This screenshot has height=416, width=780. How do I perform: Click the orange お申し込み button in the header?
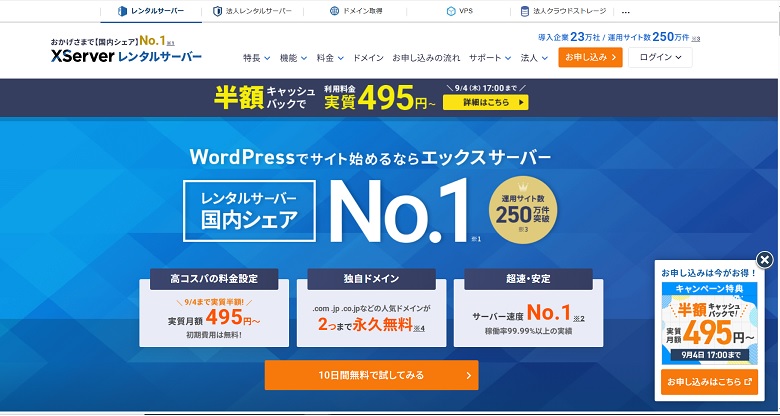(590, 57)
